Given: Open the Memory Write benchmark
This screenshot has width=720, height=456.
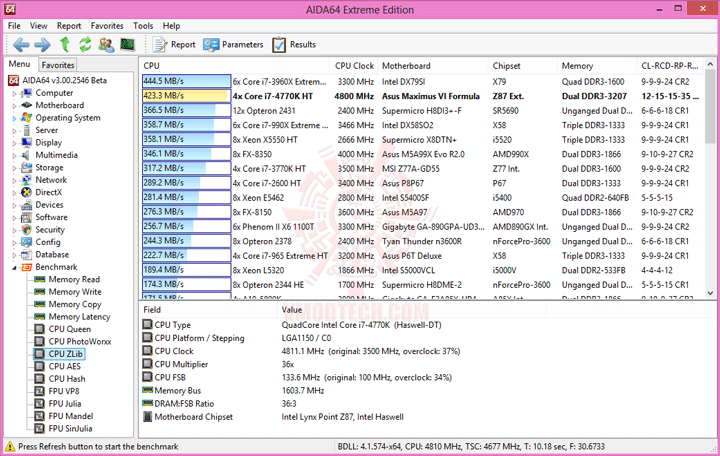Looking at the screenshot, I should (75, 292).
